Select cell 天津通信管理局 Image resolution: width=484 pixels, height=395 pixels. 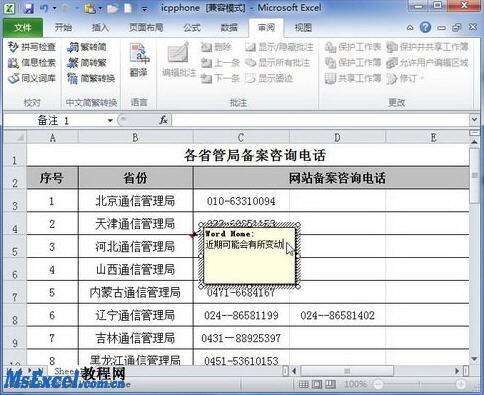135,224
